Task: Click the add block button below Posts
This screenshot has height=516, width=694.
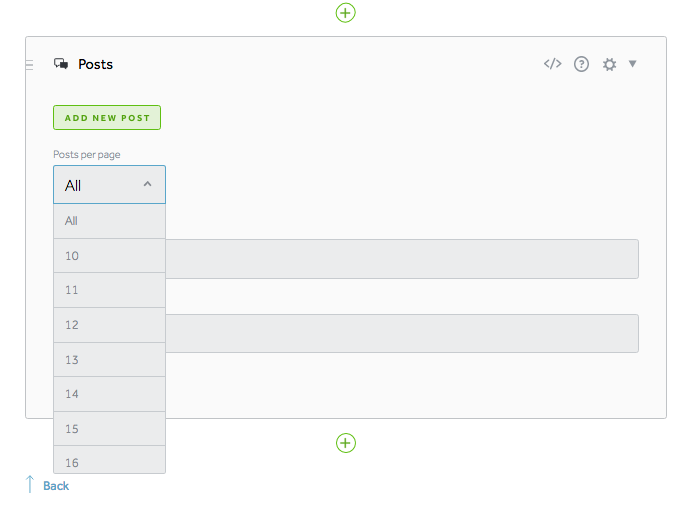Action: pos(345,443)
